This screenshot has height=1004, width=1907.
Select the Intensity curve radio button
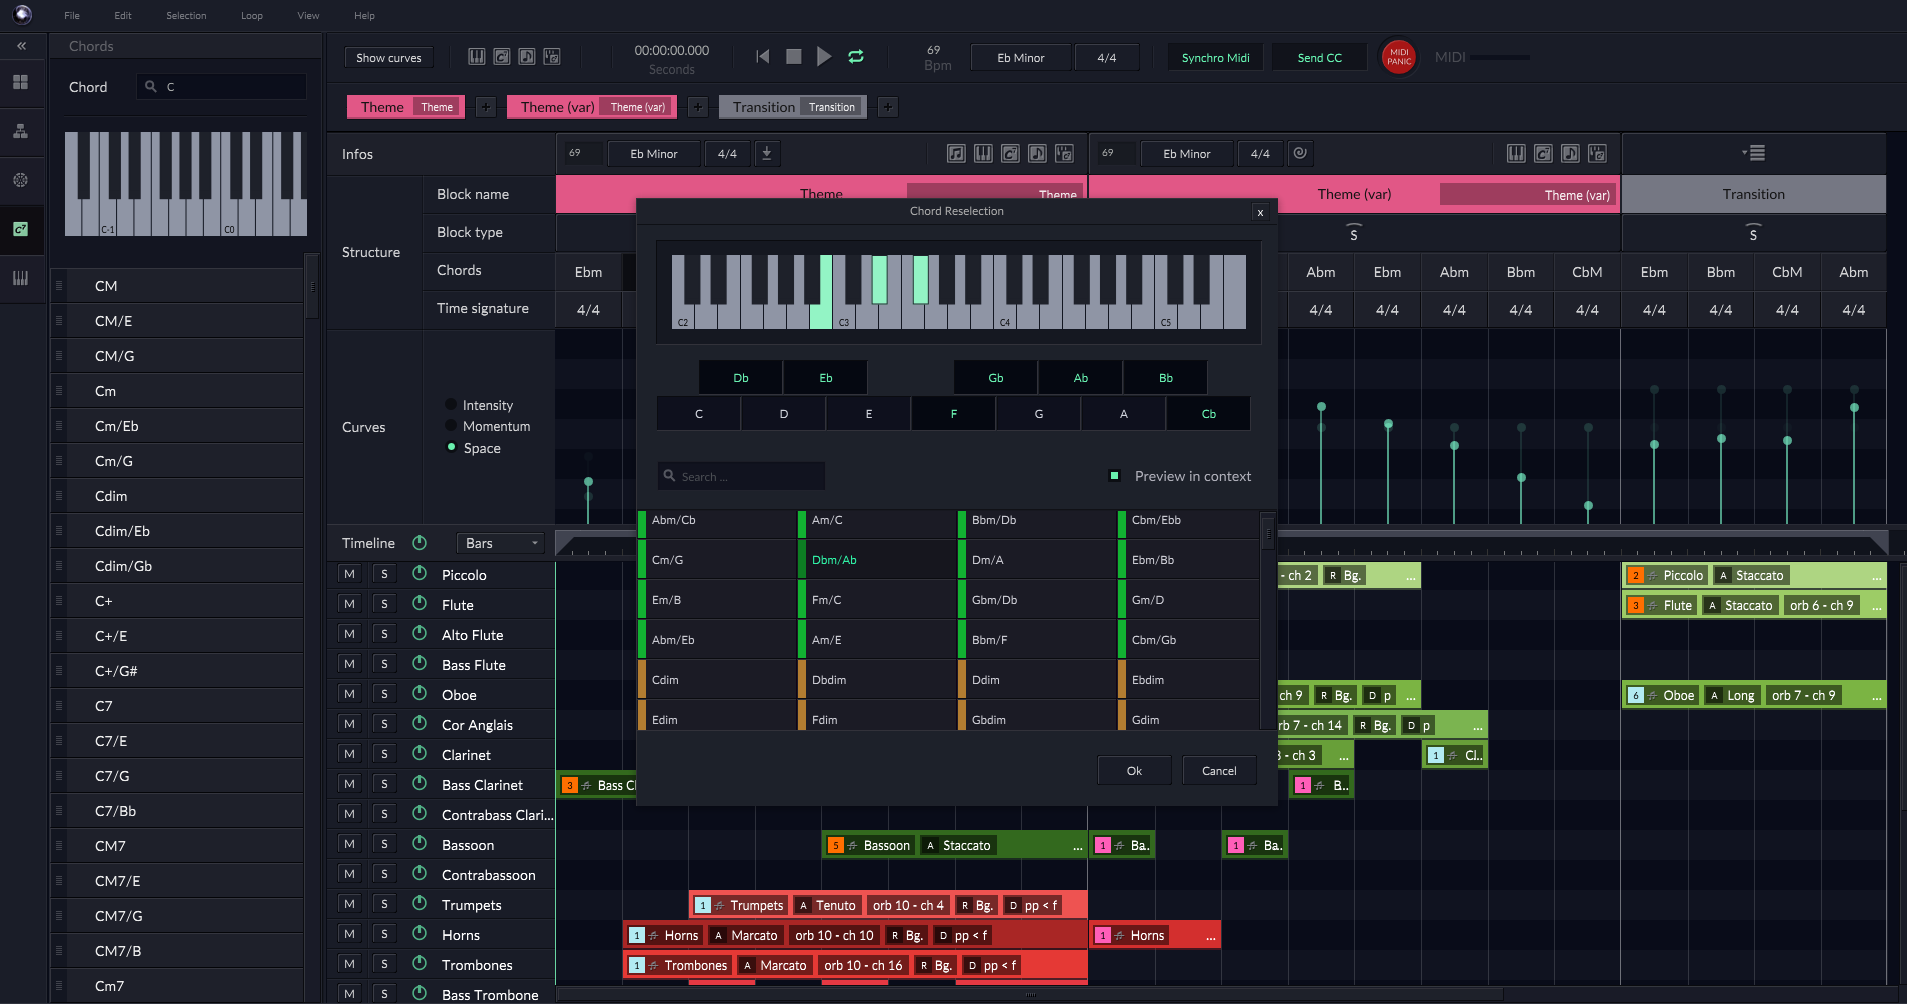[x=451, y=405]
